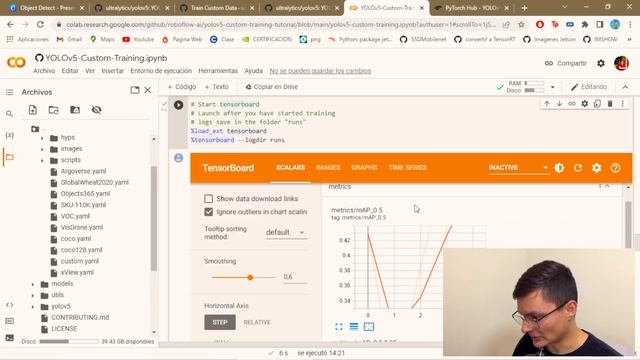640x360 pixels.
Task: Toggle TensorBoard dark mode icon
Action: point(559,168)
